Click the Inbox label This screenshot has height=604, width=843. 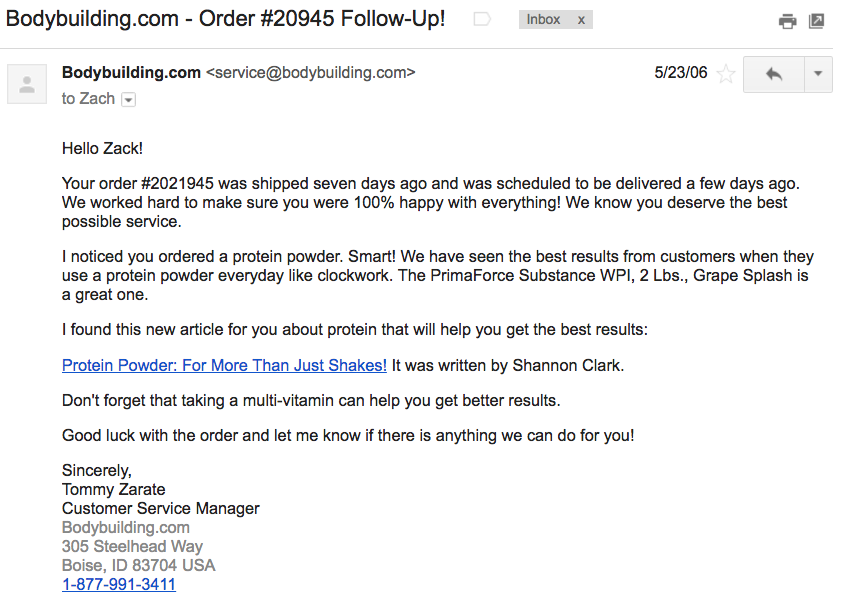pyautogui.click(x=545, y=19)
